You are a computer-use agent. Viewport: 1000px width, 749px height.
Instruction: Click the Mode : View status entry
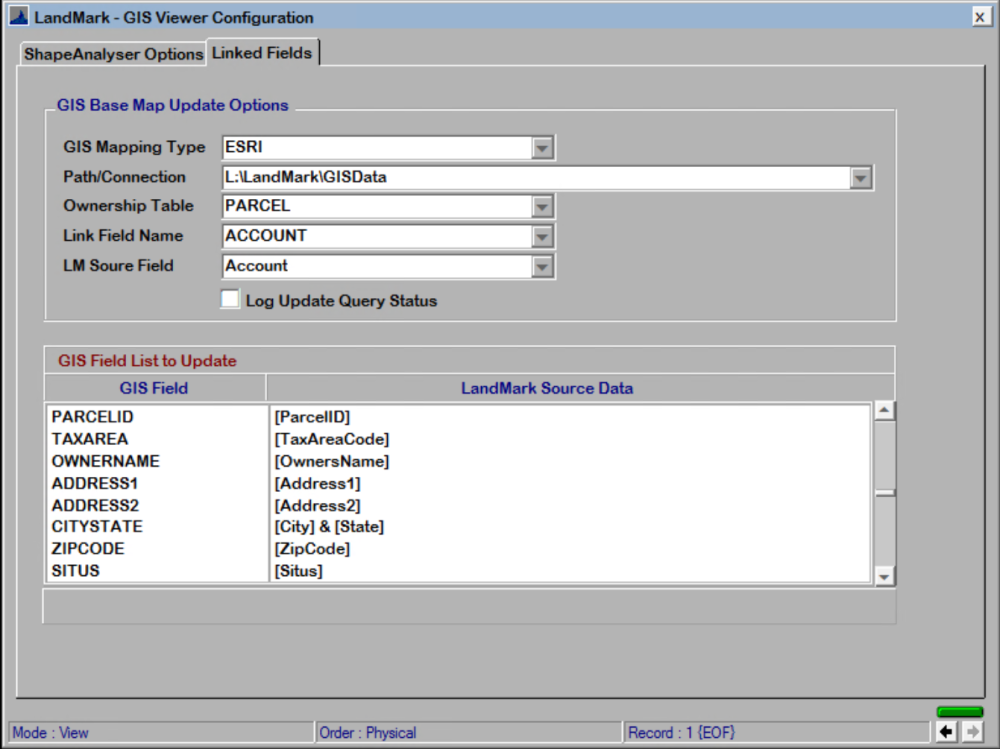pyautogui.click(x=161, y=732)
